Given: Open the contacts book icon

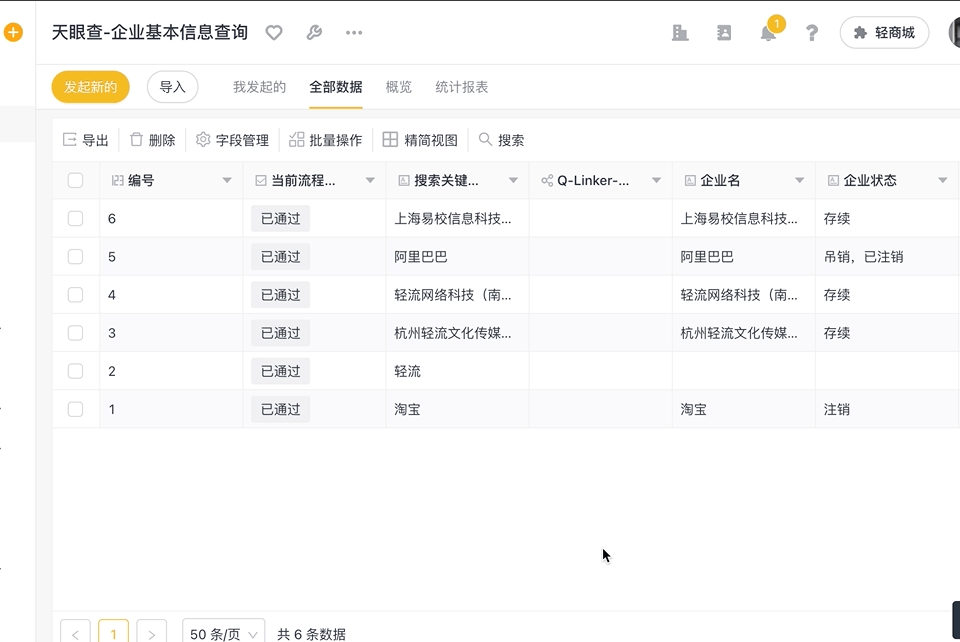Looking at the screenshot, I should (724, 32).
